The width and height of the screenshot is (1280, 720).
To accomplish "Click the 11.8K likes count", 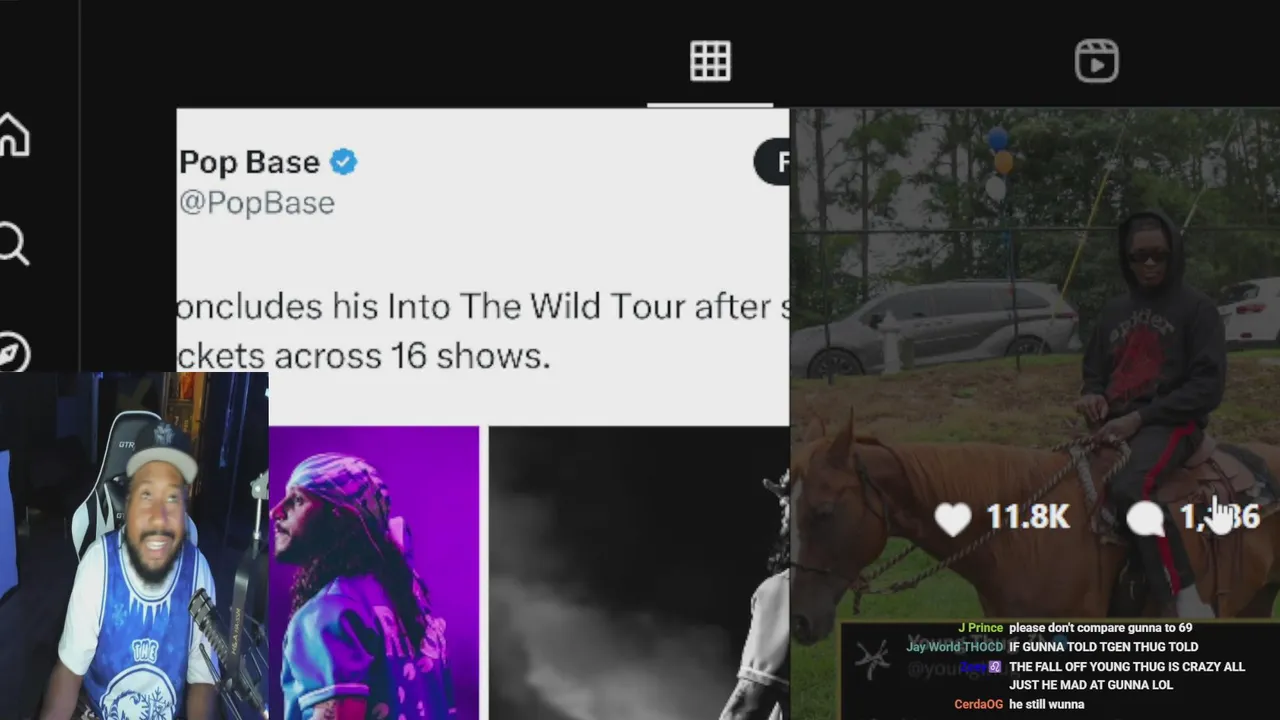I will pos(1028,517).
